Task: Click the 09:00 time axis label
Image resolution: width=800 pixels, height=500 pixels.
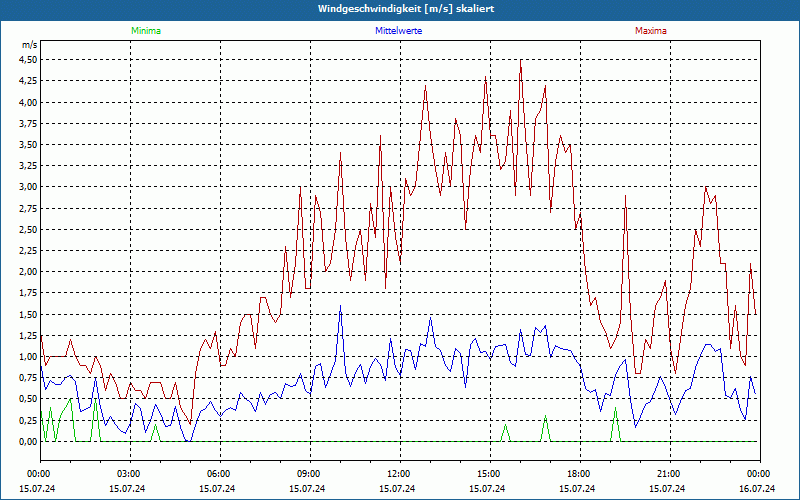Action: pos(310,474)
